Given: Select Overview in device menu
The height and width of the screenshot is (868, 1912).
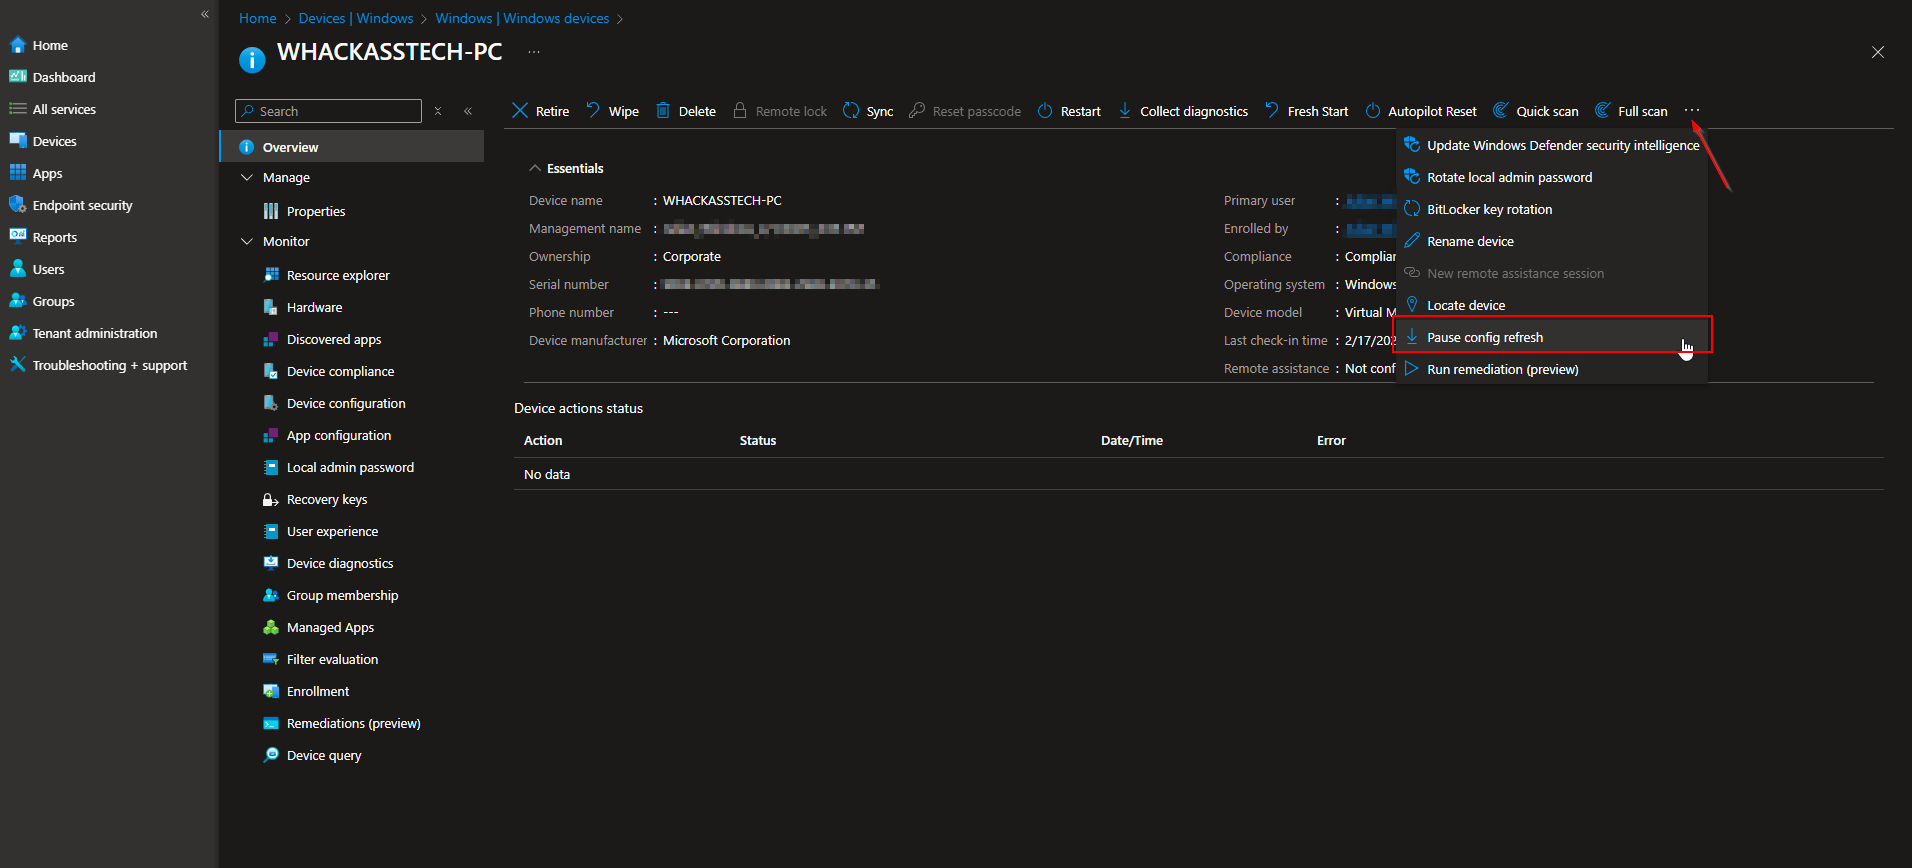Looking at the screenshot, I should click(x=352, y=147).
